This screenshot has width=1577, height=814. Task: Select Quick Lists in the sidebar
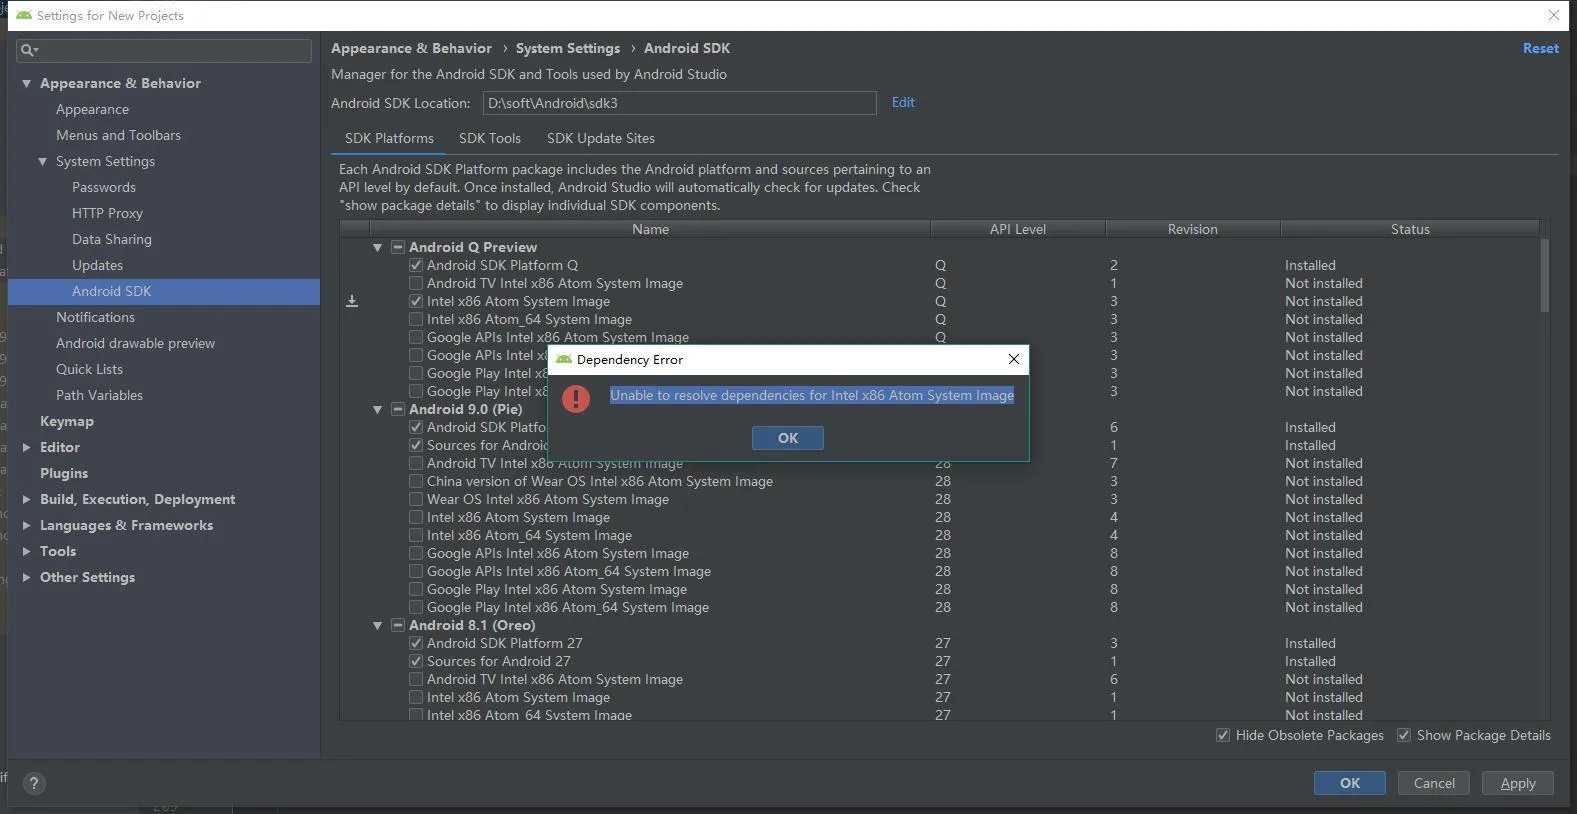[x=89, y=369]
